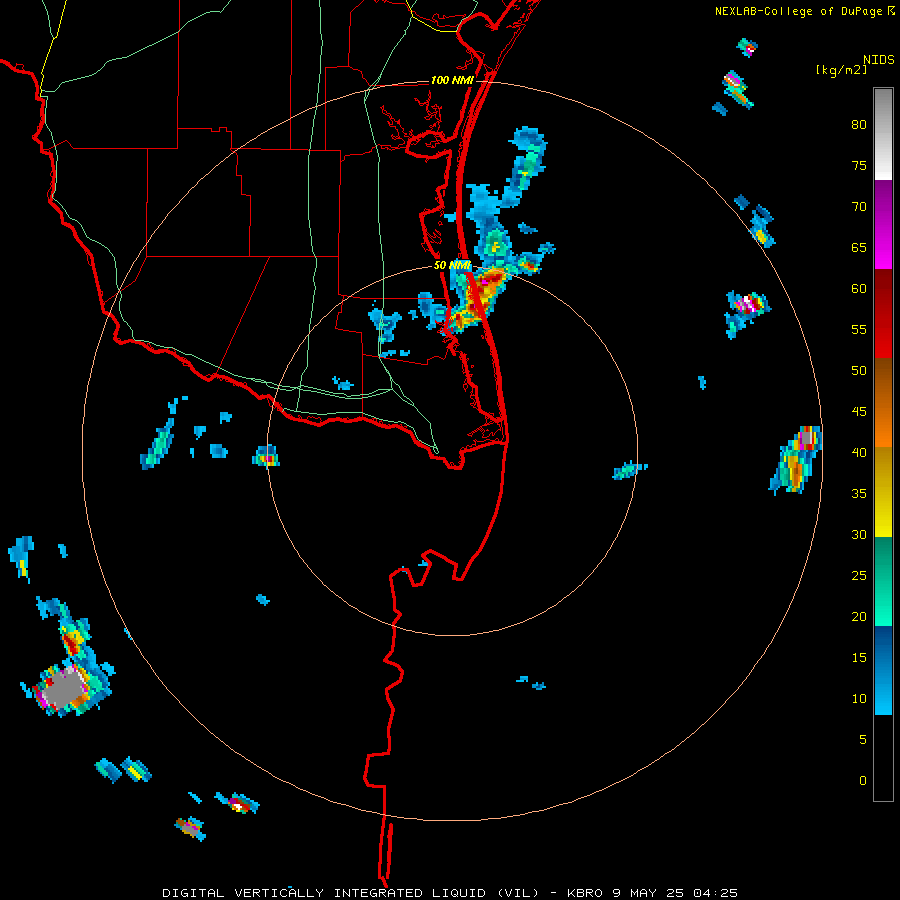
Task: Select the 15 value on the scale
Action: (859, 658)
